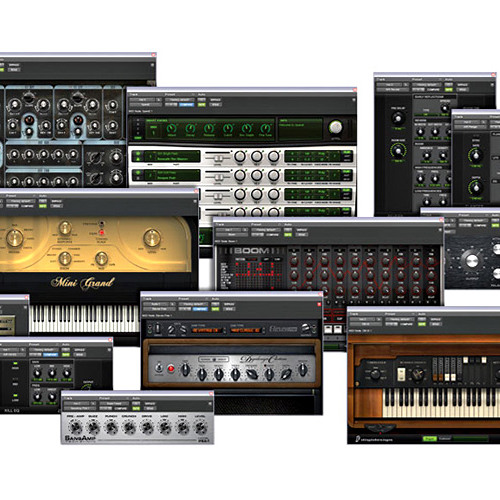Click the Level fader of Xpand's first part
Viewport: 500px width, 500px height.
218,158
